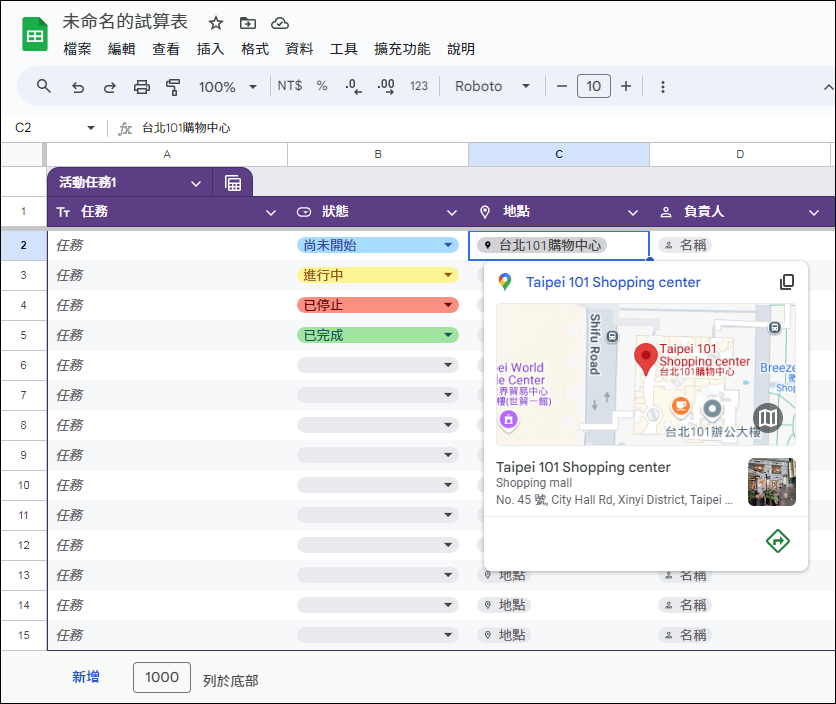This screenshot has width=836, height=704.
Task: Collapse the toolbar with caret icon
Action: point(828,87)
